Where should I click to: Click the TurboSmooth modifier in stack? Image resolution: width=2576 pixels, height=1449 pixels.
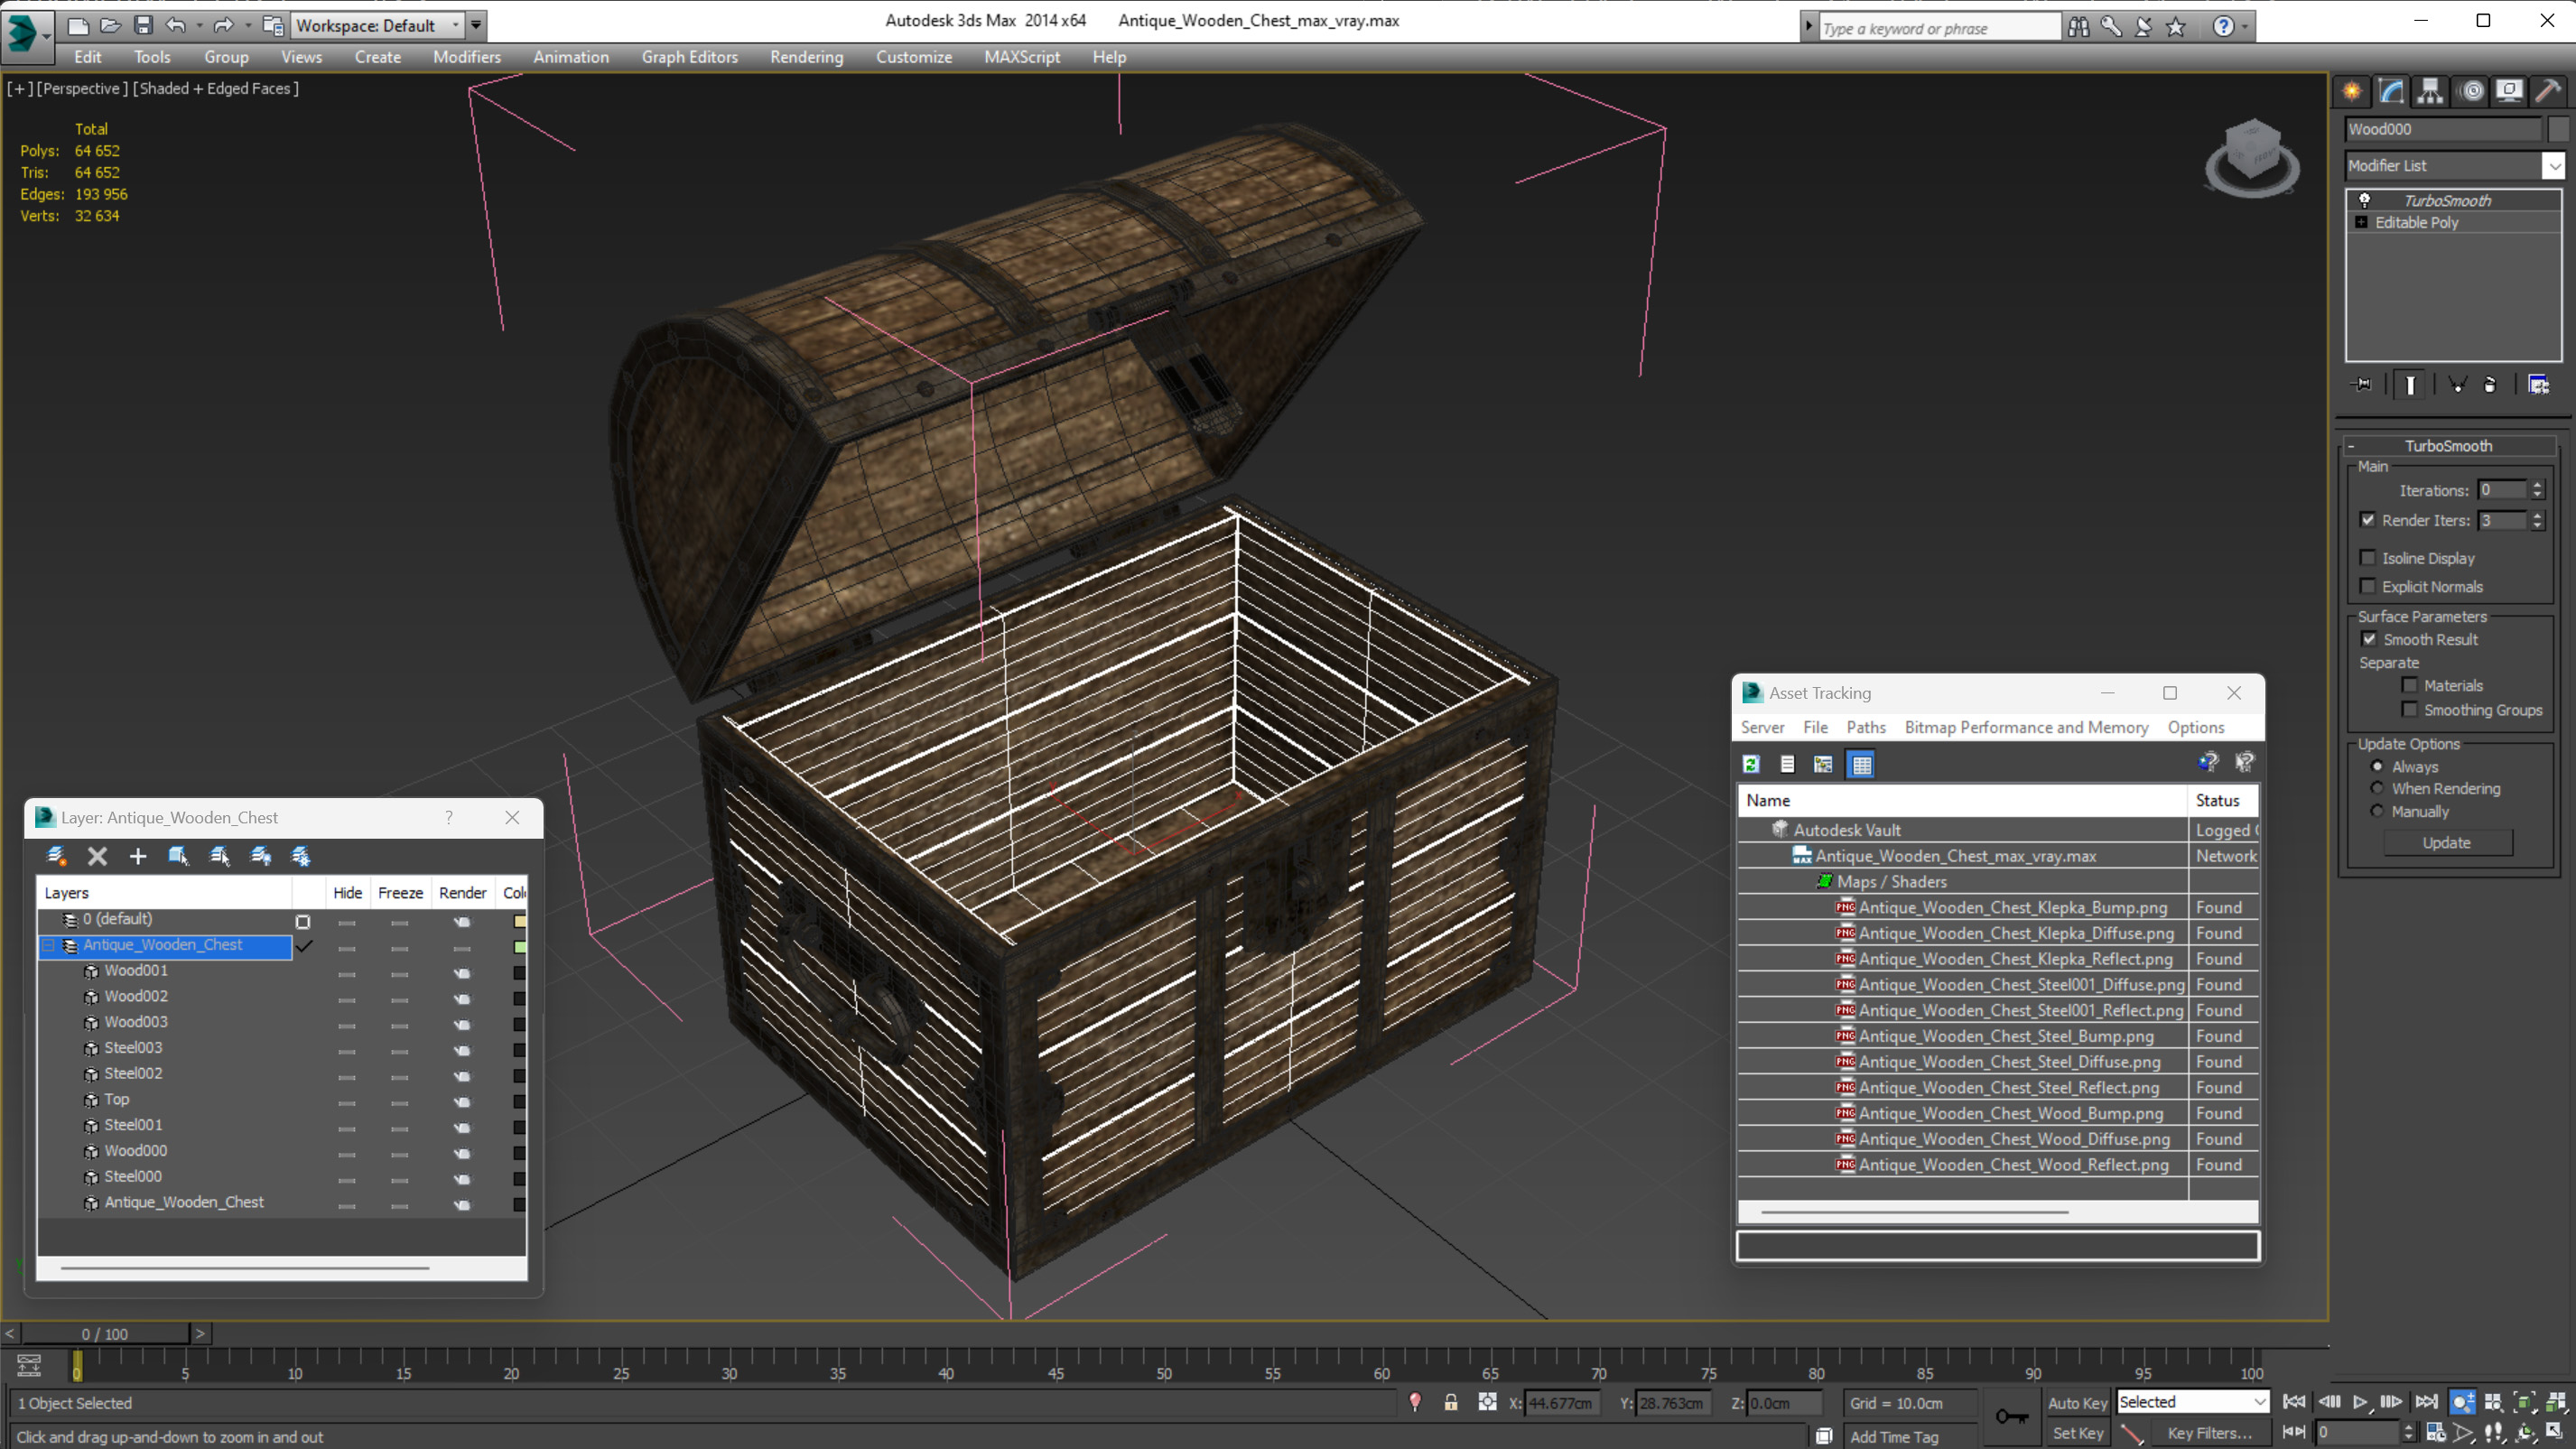click(x=2449, y=200)
